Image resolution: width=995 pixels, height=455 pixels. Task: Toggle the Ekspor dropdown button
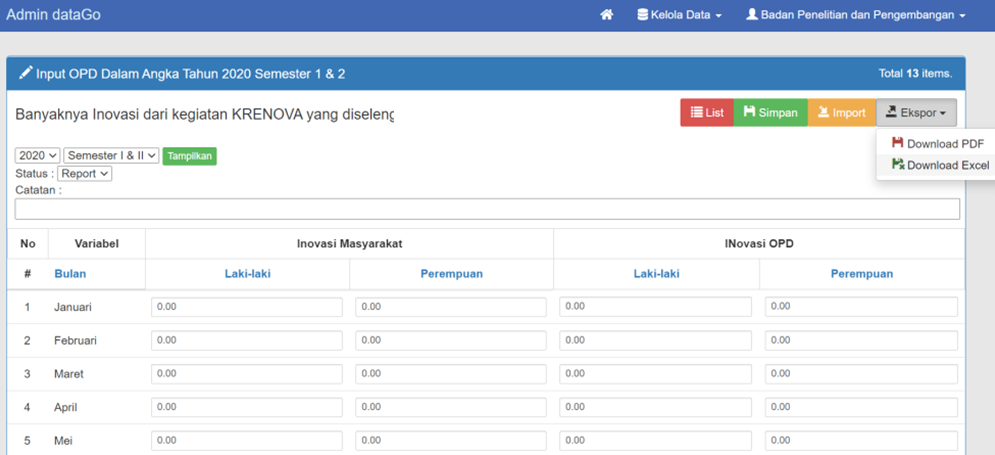tap(916, 113)
